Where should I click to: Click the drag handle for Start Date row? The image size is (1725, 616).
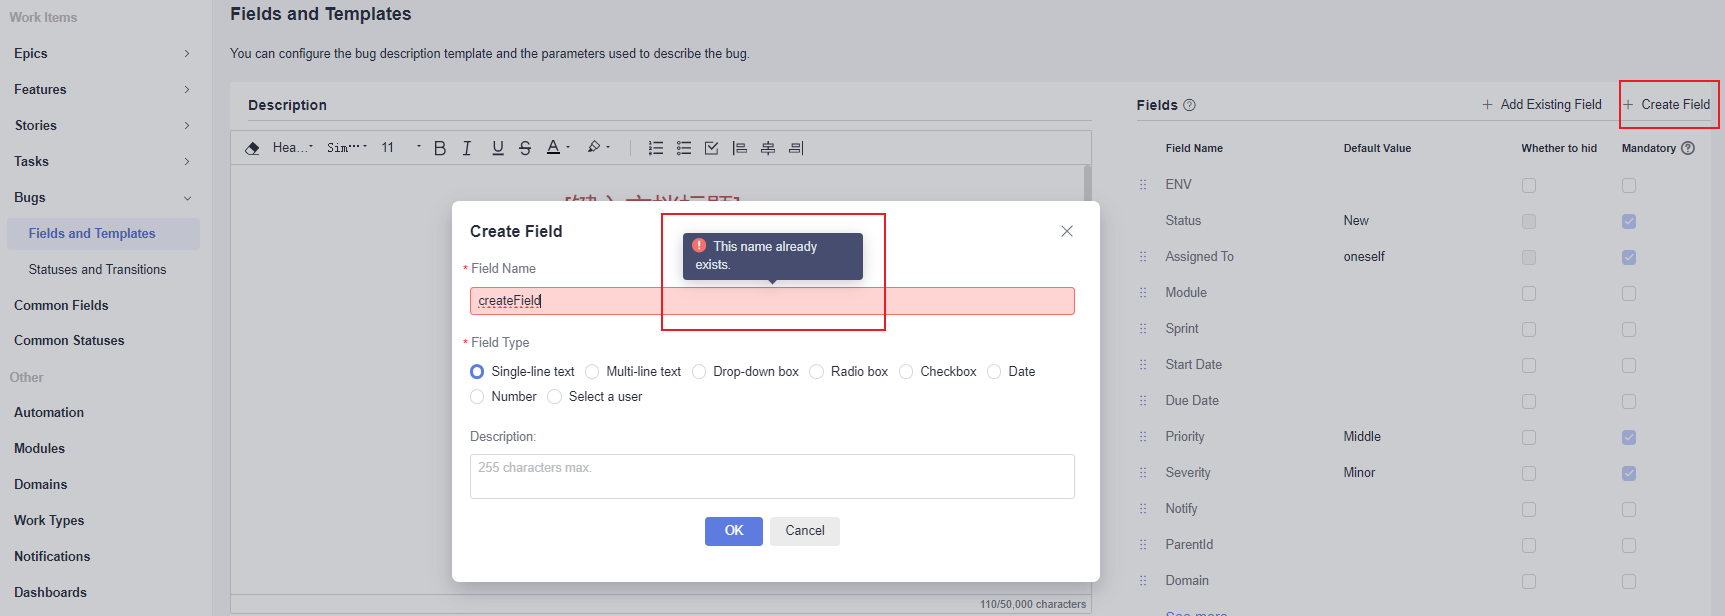coord(1143,365)
